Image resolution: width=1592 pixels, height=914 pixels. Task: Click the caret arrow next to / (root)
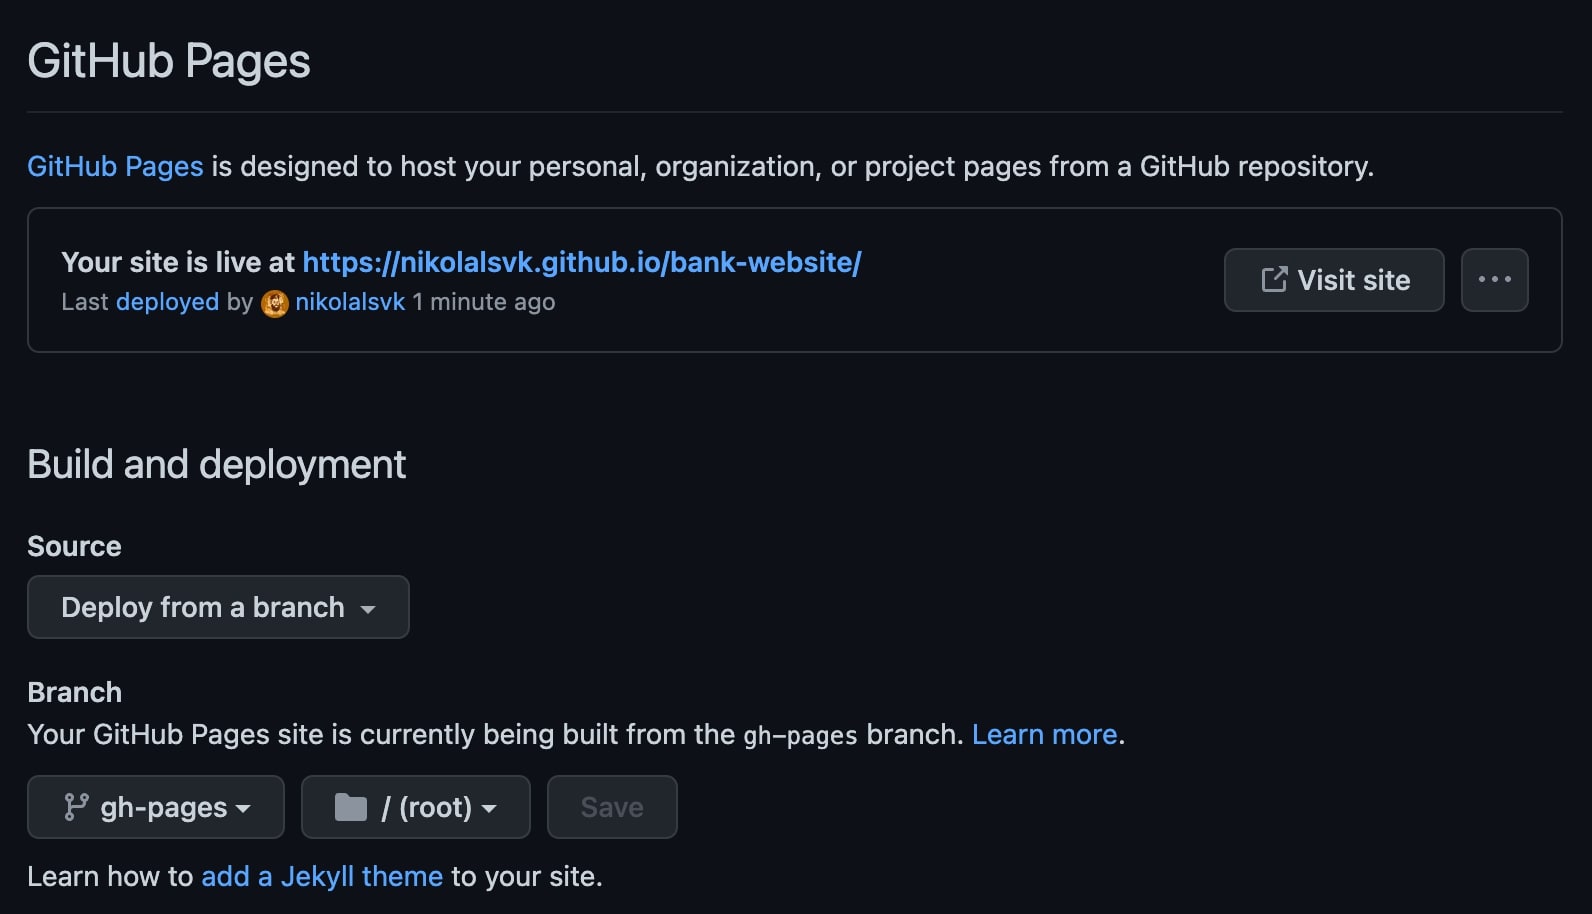(489, 809)
